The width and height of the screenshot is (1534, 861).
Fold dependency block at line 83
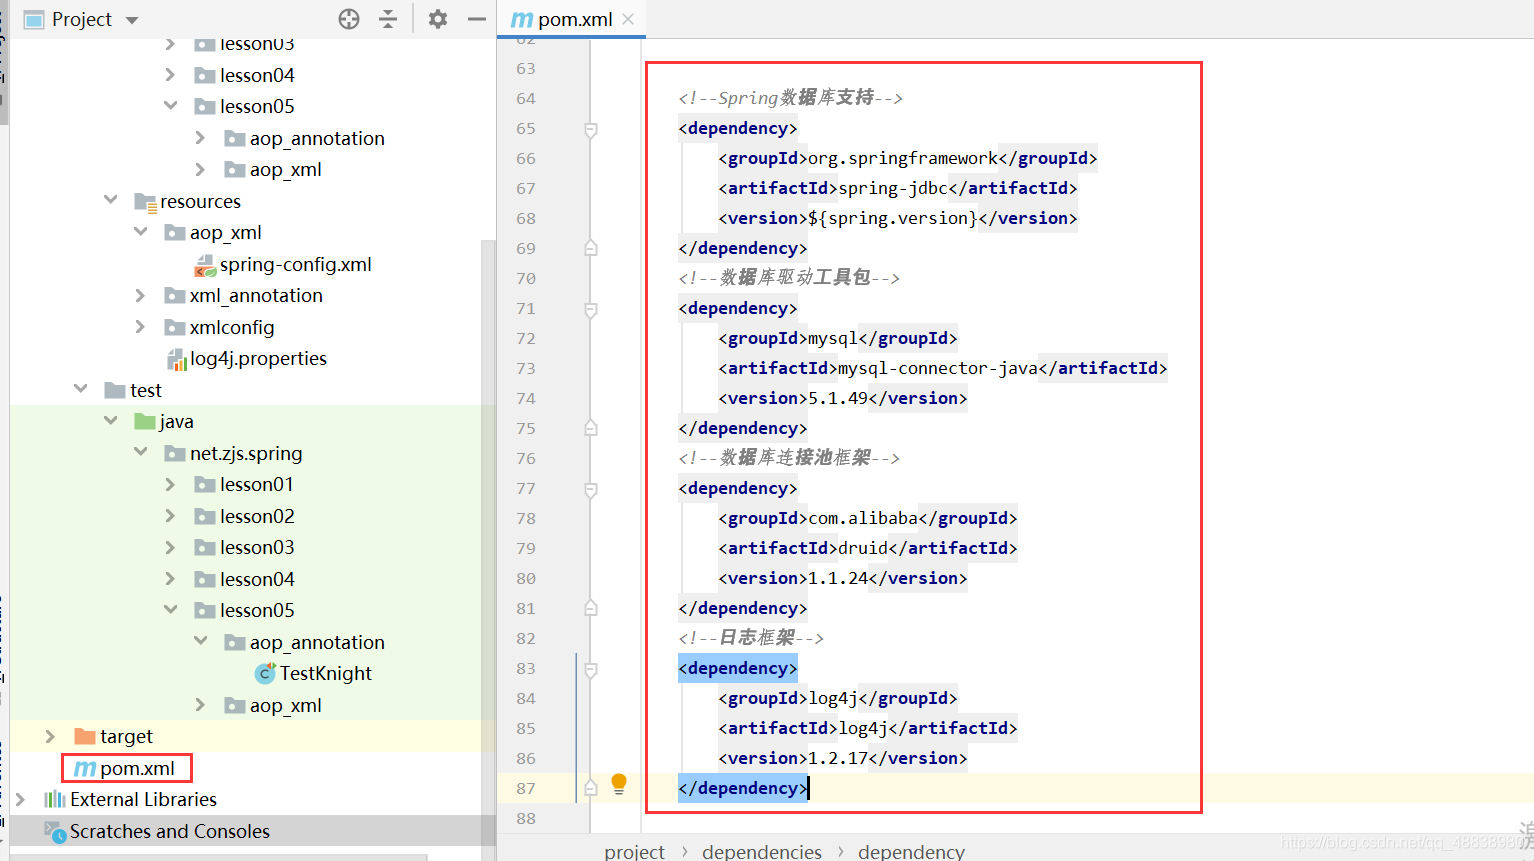tap(591, 669)
